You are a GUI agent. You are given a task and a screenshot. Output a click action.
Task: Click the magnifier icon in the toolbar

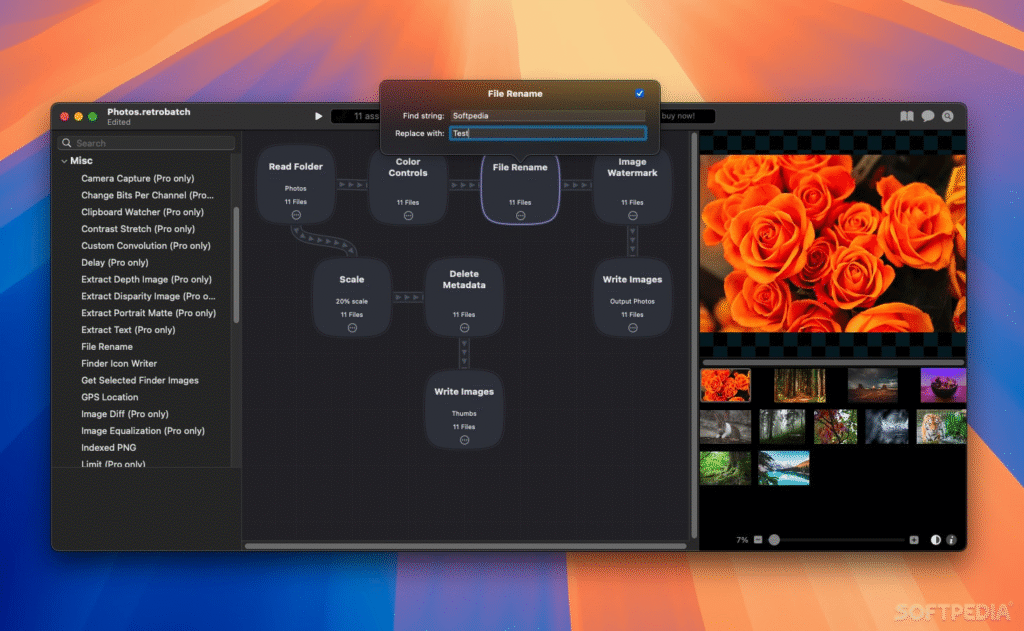[948, 116]
